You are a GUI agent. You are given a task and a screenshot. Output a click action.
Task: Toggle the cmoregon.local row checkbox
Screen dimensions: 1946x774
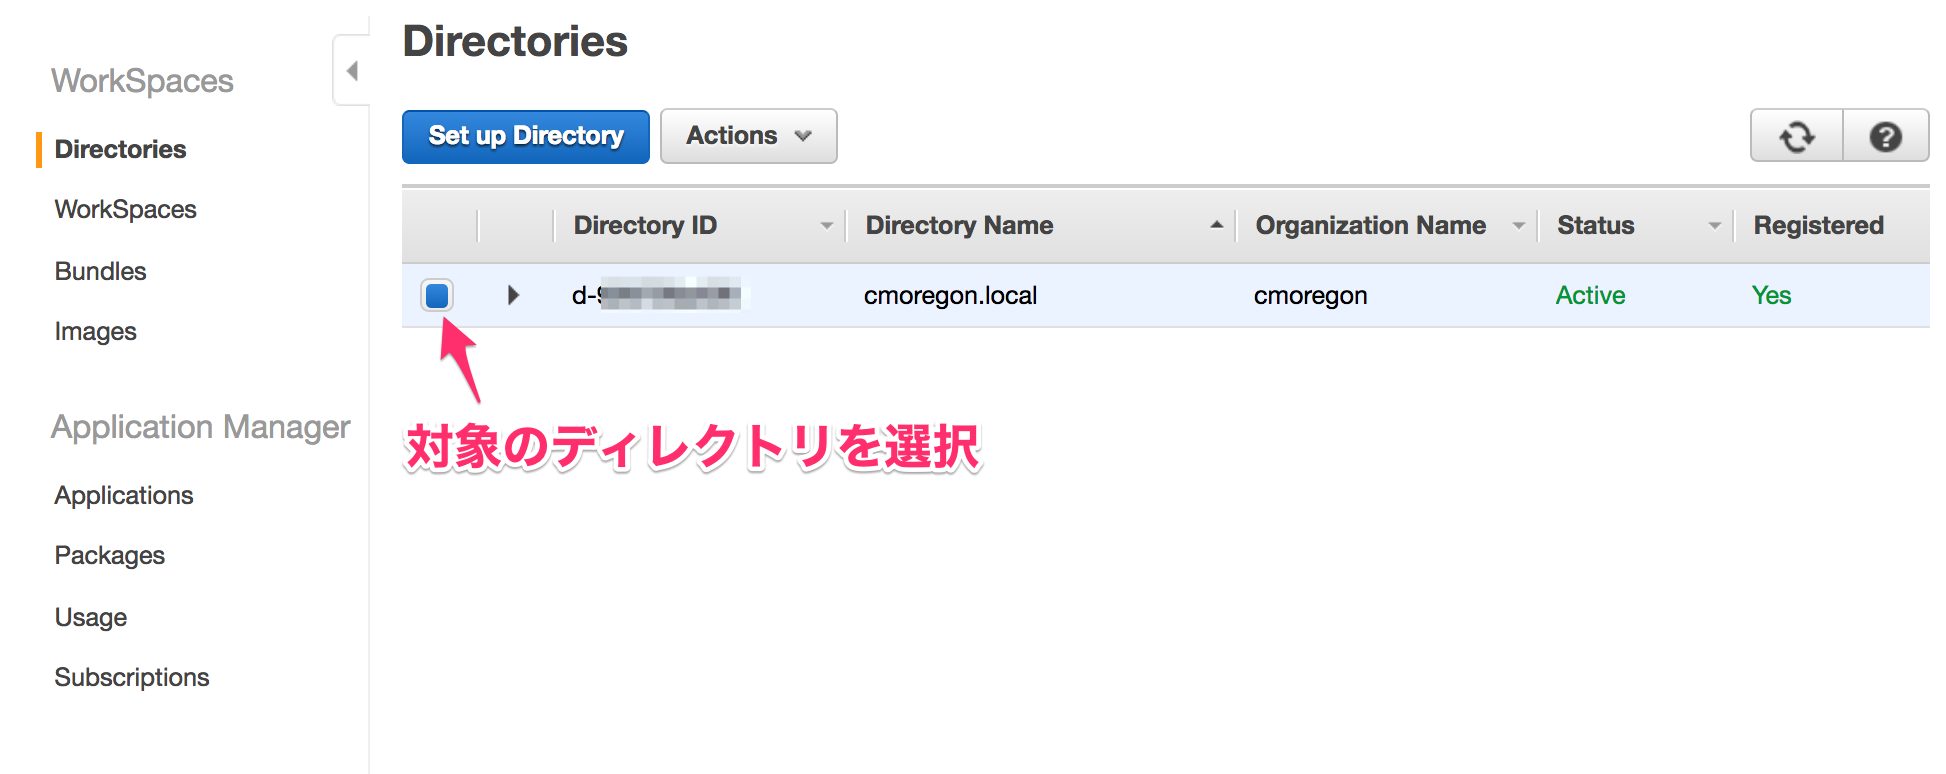tap(437, 295)
